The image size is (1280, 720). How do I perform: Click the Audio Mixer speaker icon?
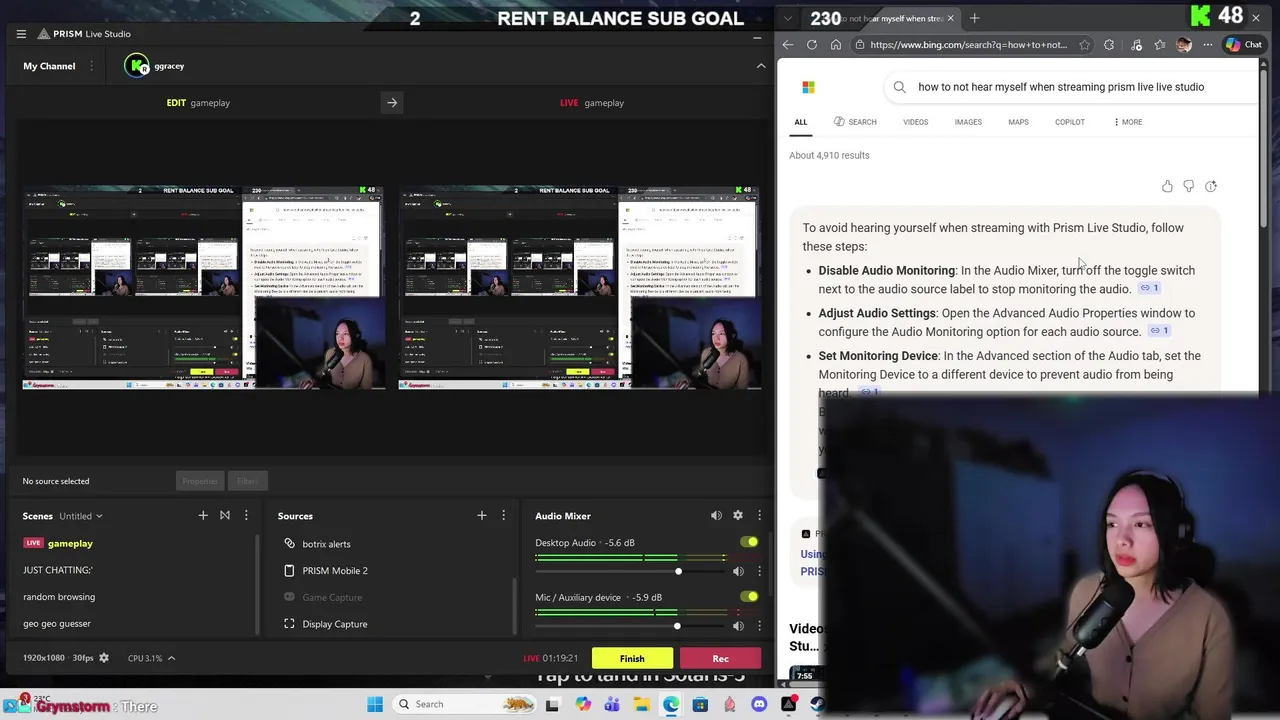tap(716, 516)
